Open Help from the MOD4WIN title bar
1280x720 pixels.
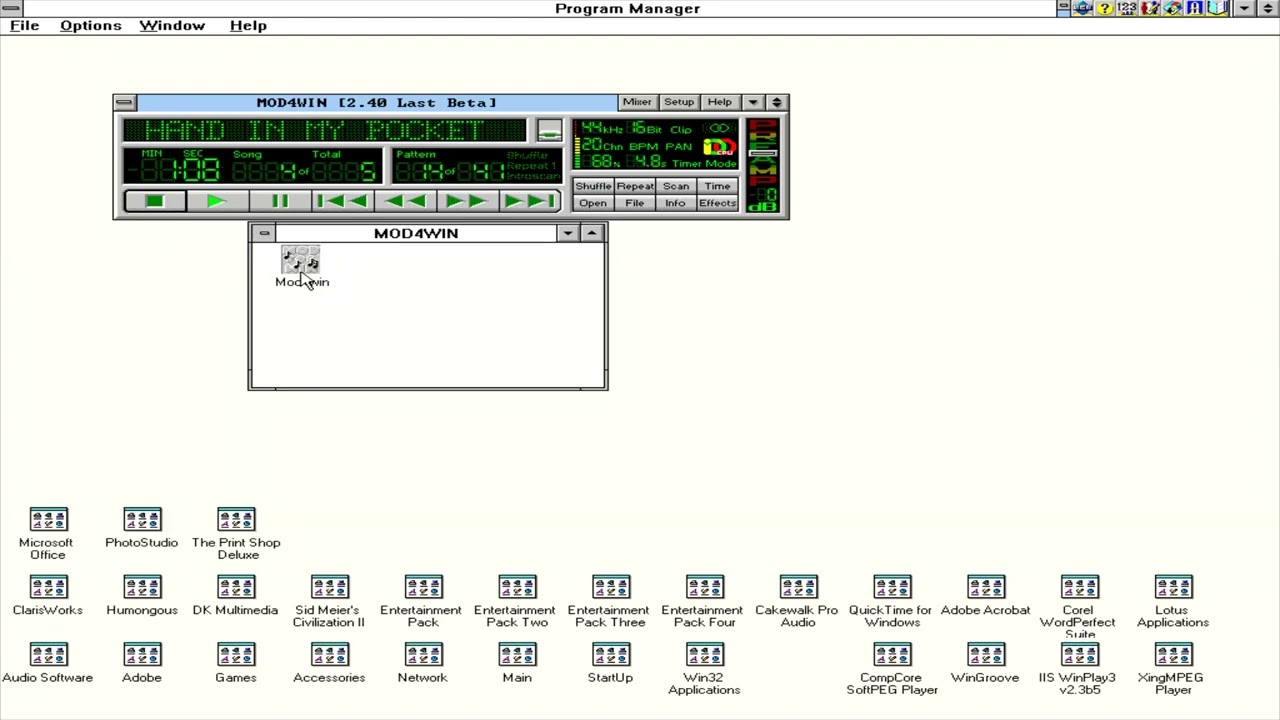point(719,102)
